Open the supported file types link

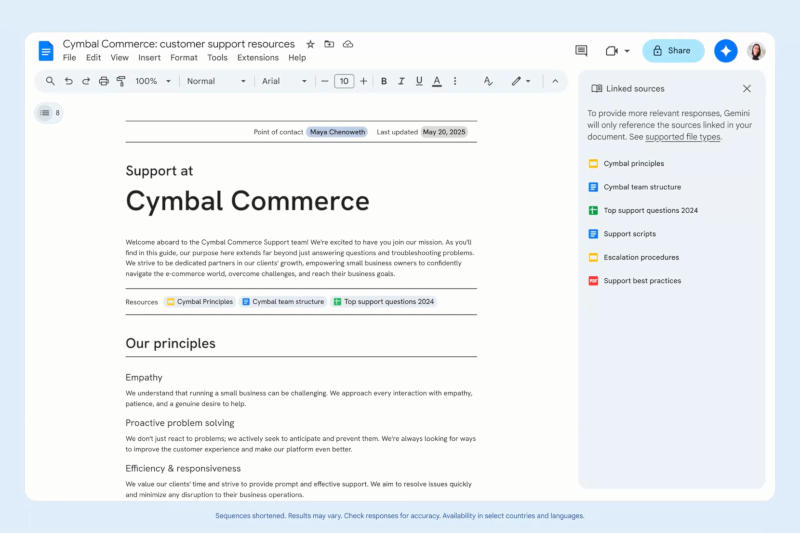coord(683,137)
